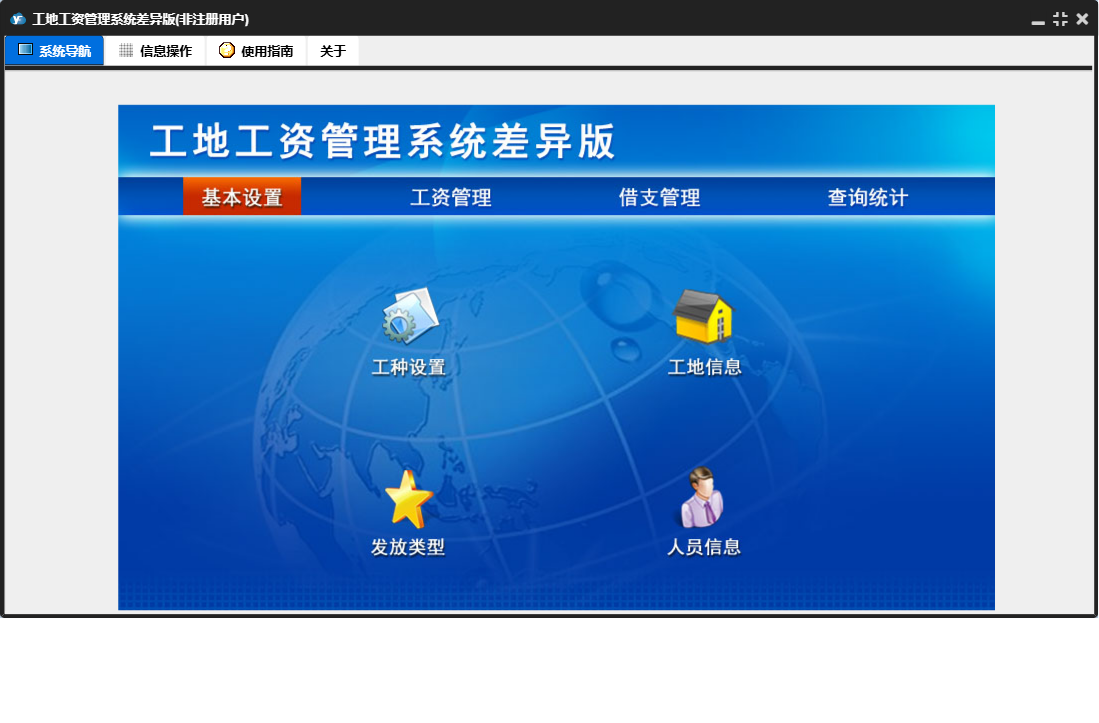This screenshot has width=1099, height=723.
Task: Open the 工种设置 gear-and-folder icon
Action: pyautogui.click(x=410, y=316)
